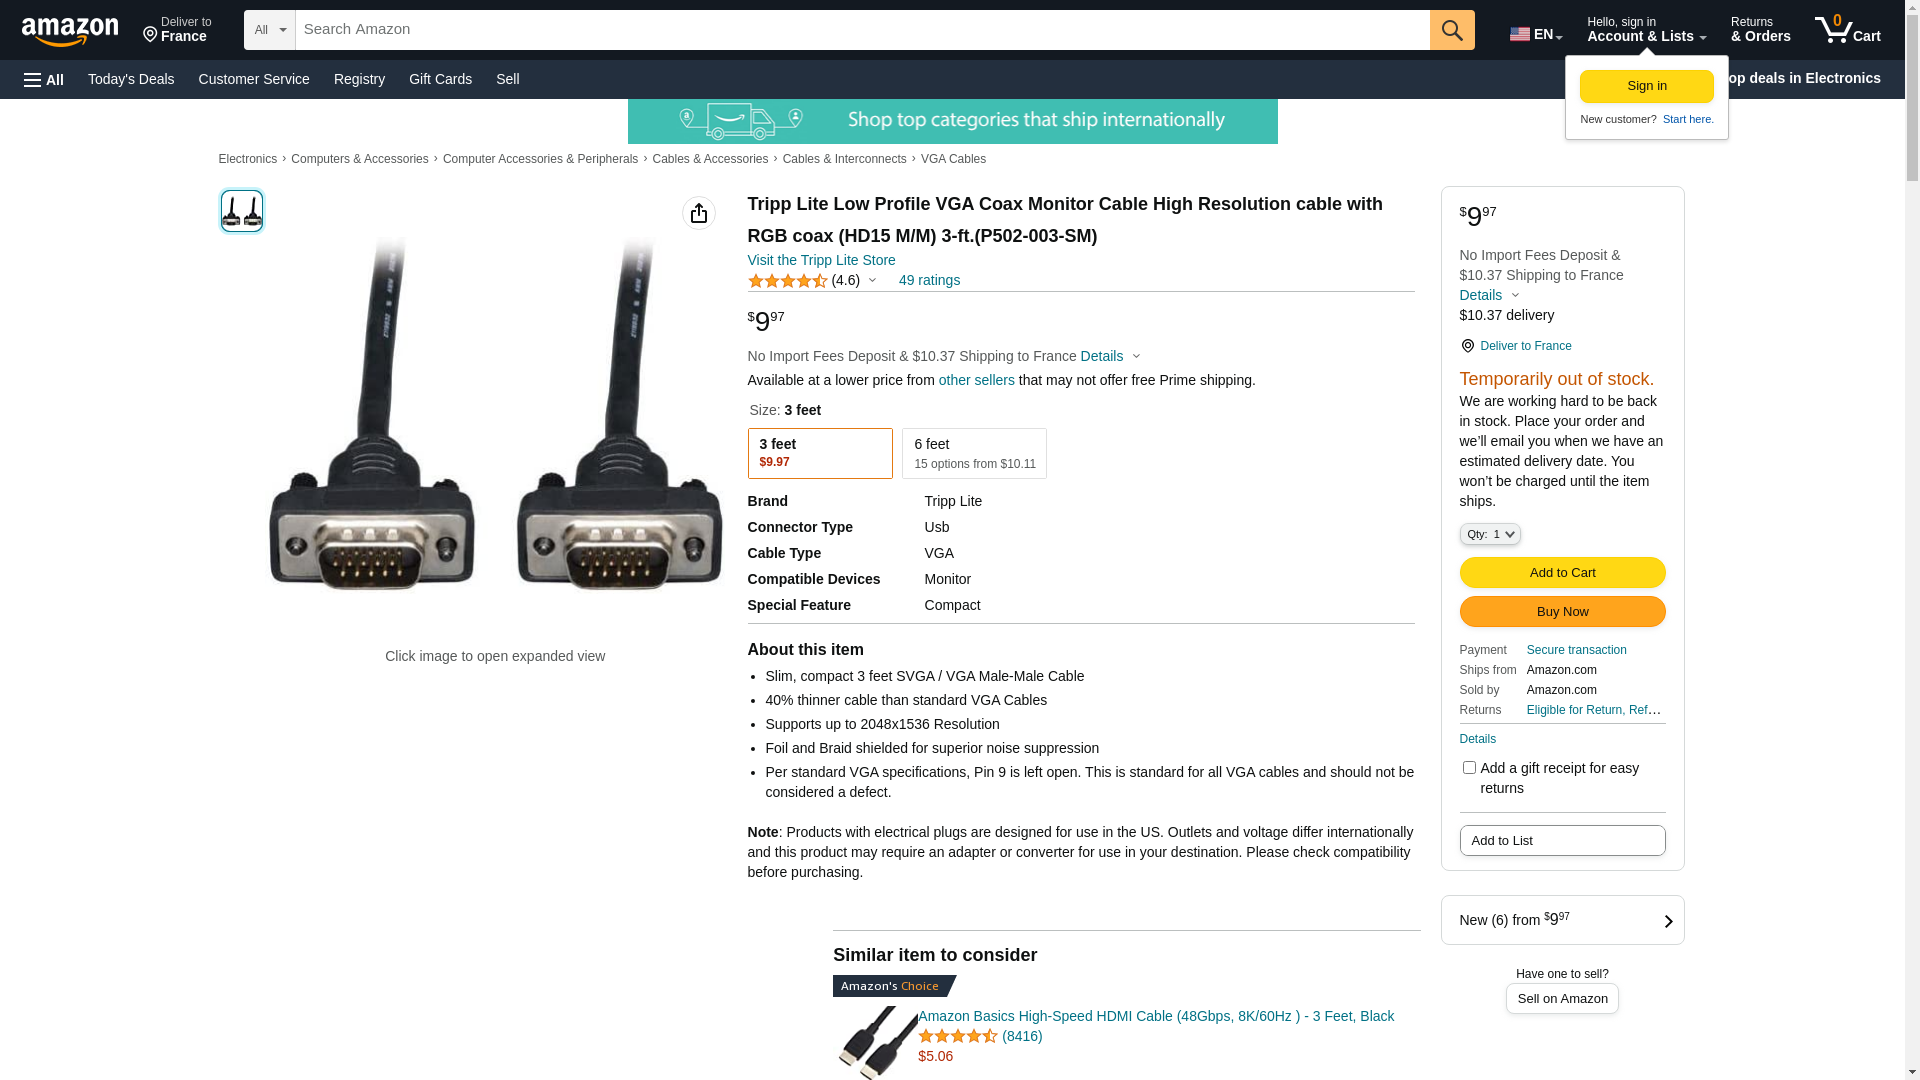Open Today's Deals in navigation bar
Viewport: 1920px width, 1080px height.
[131, 79]
